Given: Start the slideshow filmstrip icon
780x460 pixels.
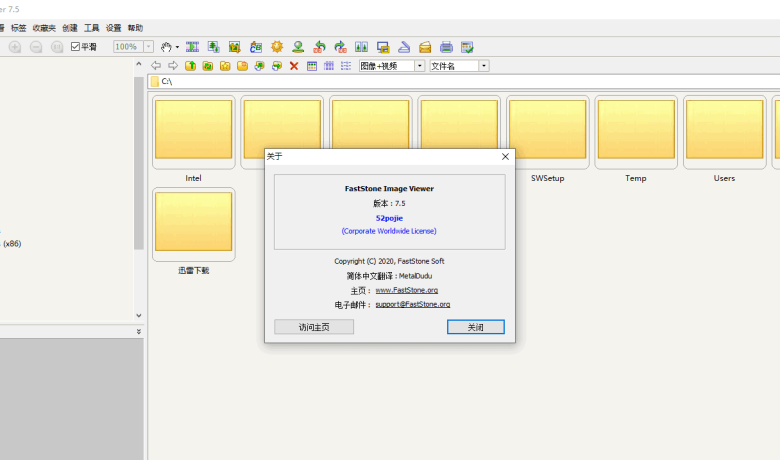Looking at the screenshot, I should pos(192,47).
